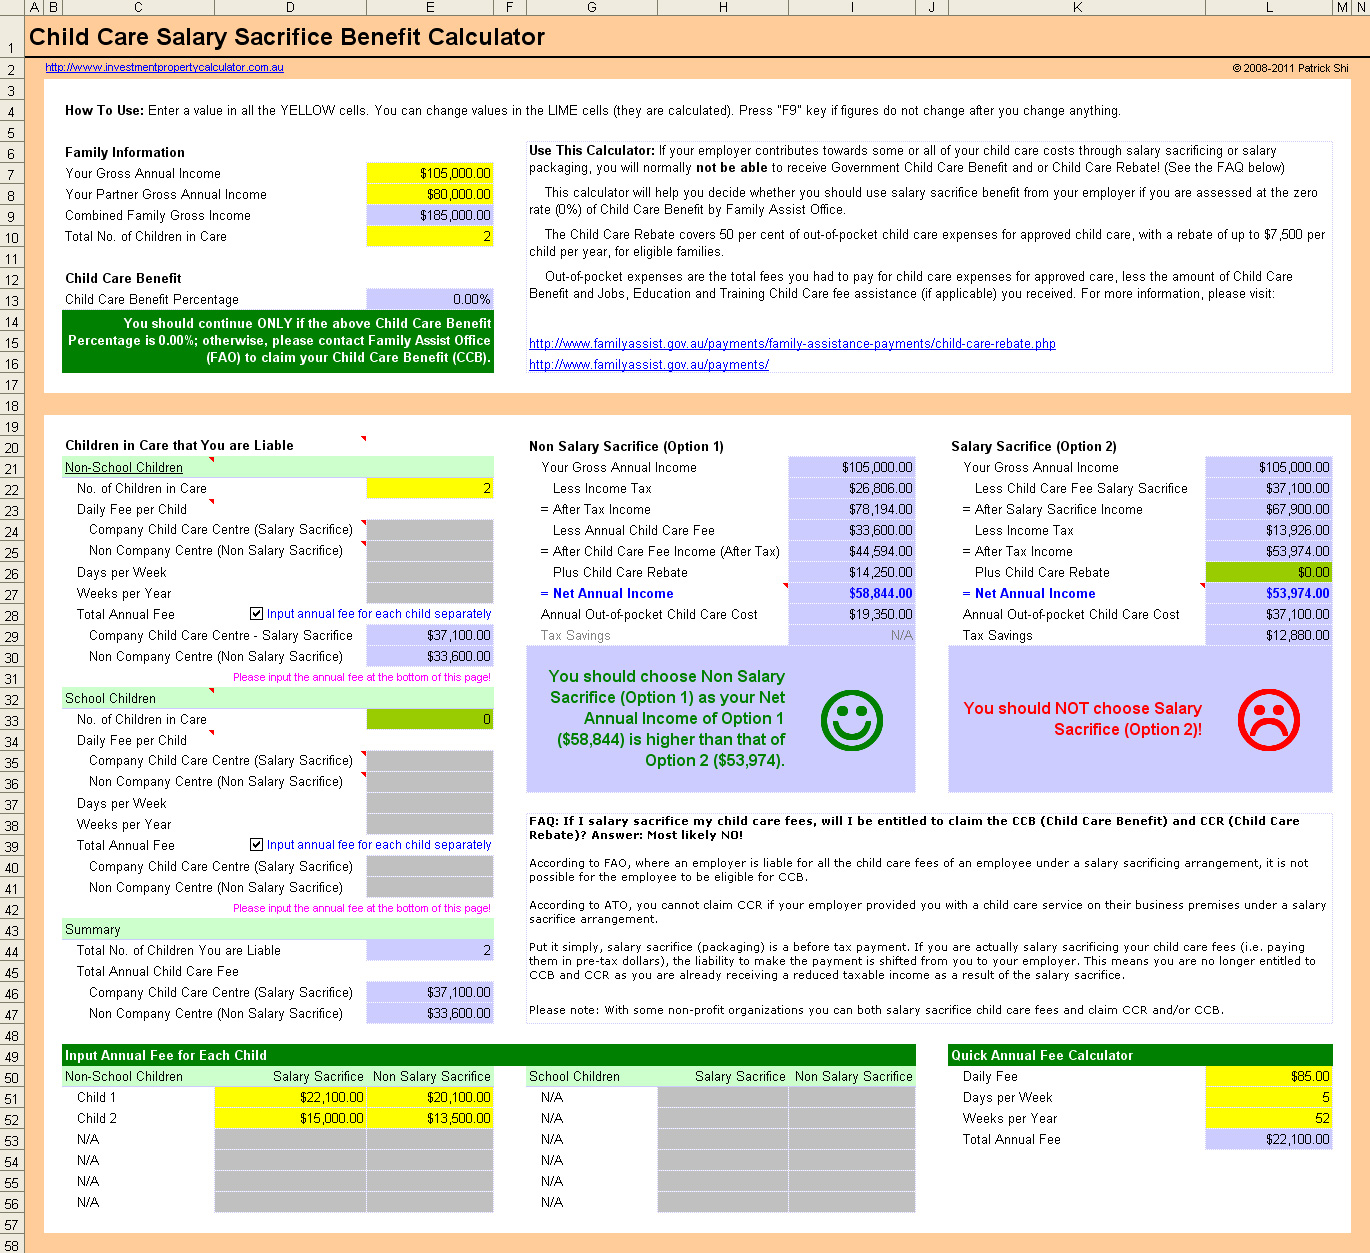
Task: Select Total No. of Children in Care cell
Action: pos(430,236)
